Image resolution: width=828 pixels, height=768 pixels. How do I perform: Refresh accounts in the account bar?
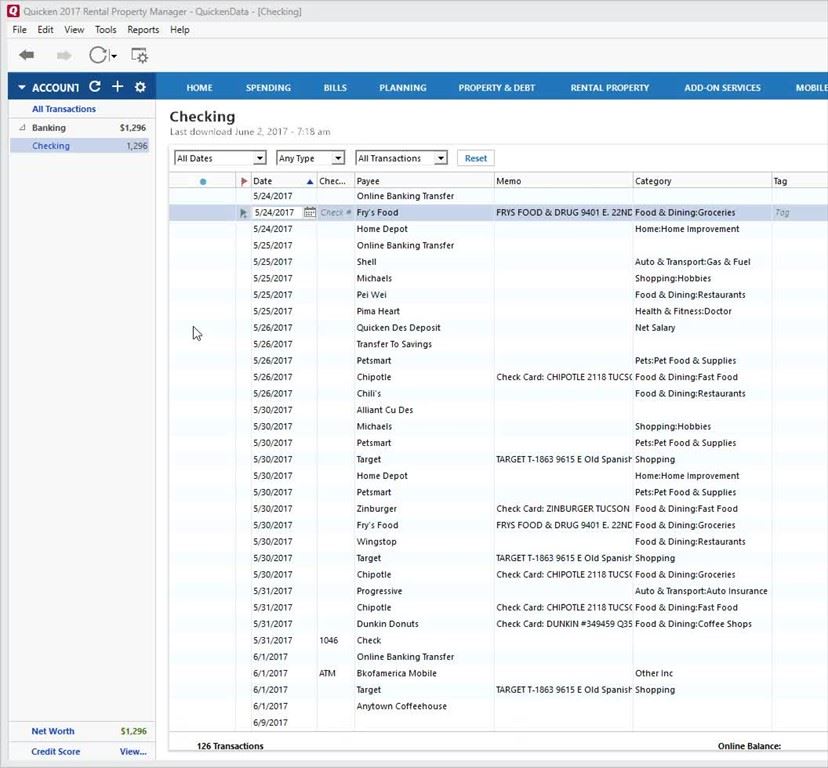[94, 87]
